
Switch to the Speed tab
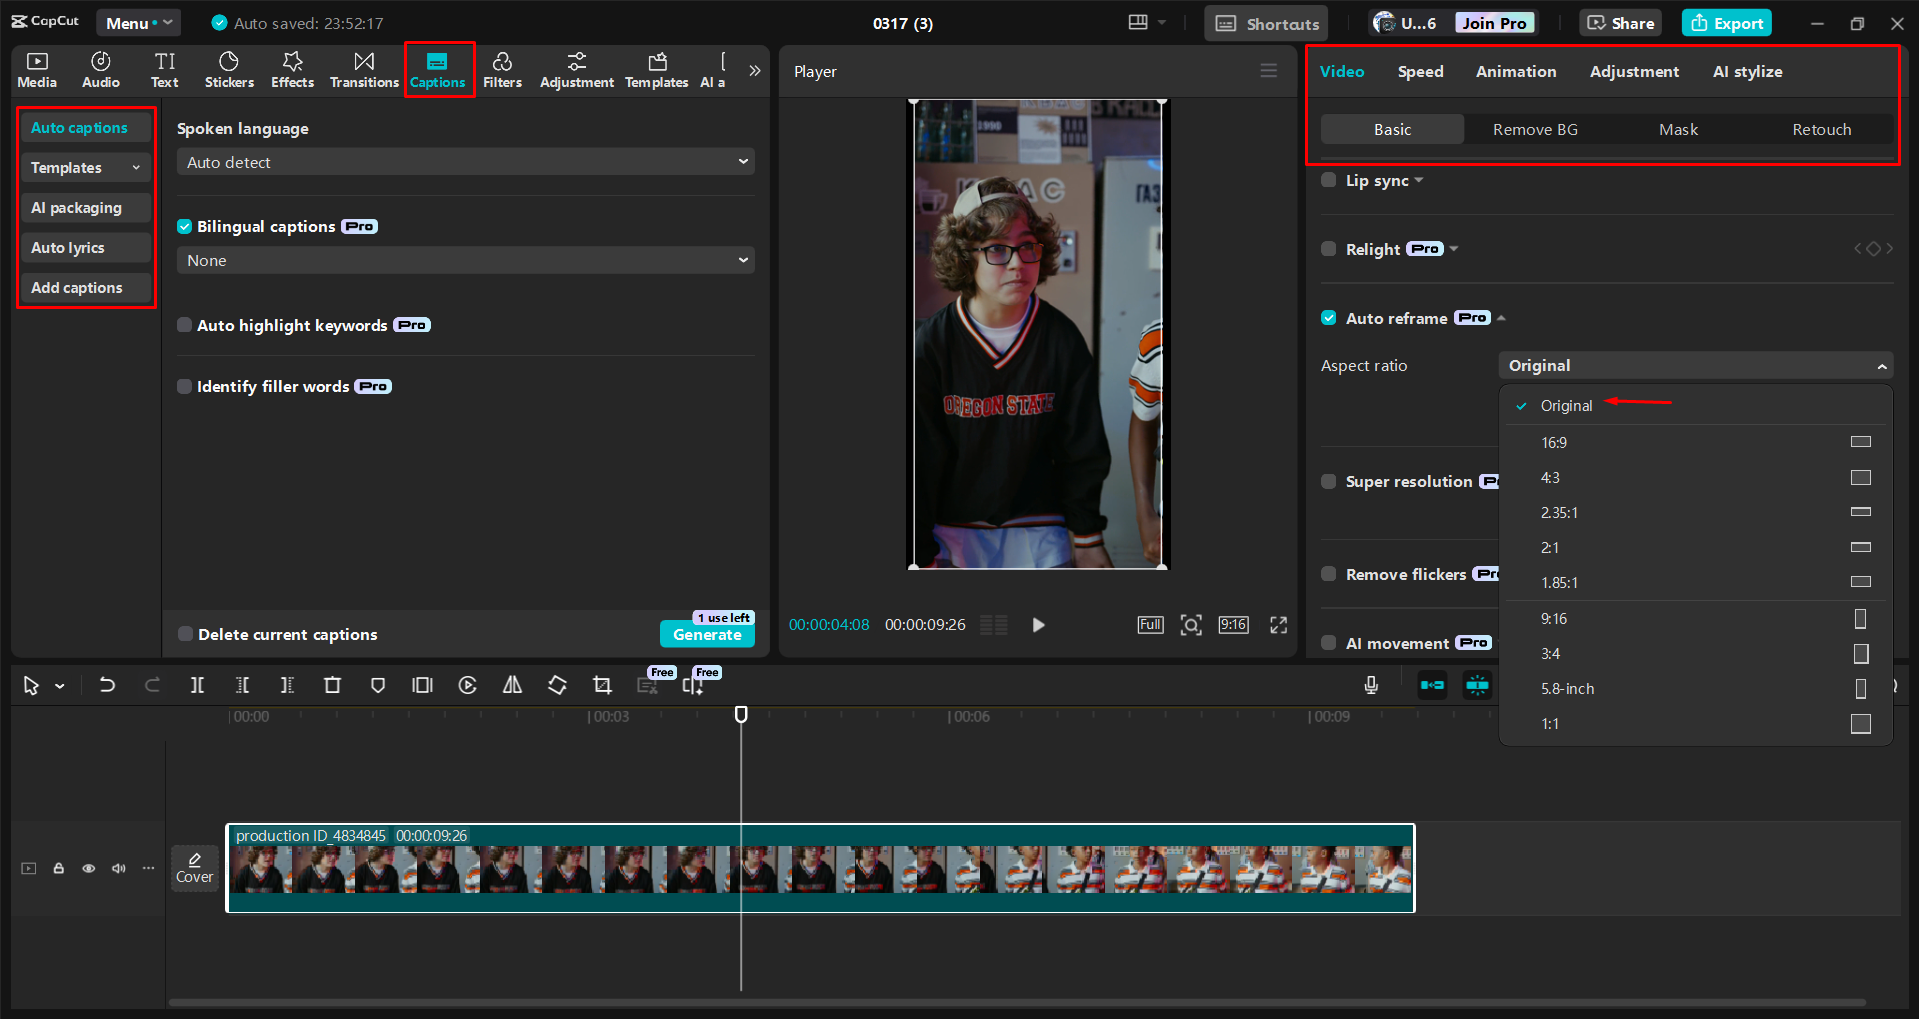(x=1420, y=72)
